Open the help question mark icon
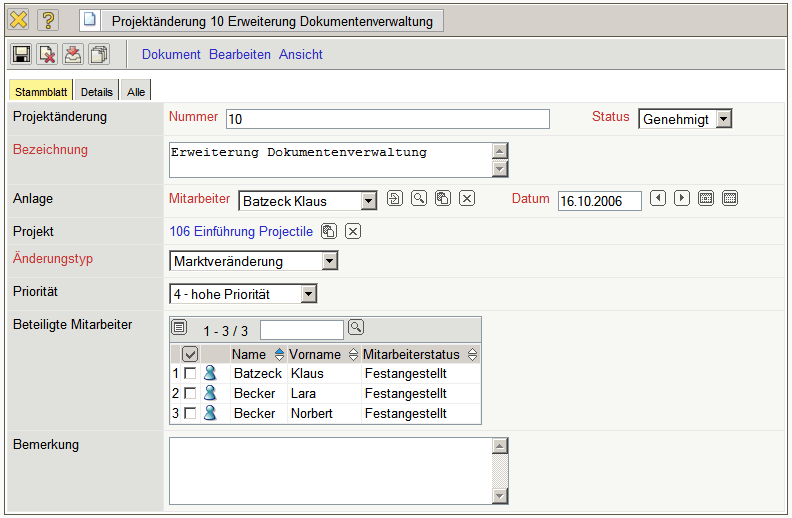Screen dimensions: 792x518 (48, 20)
